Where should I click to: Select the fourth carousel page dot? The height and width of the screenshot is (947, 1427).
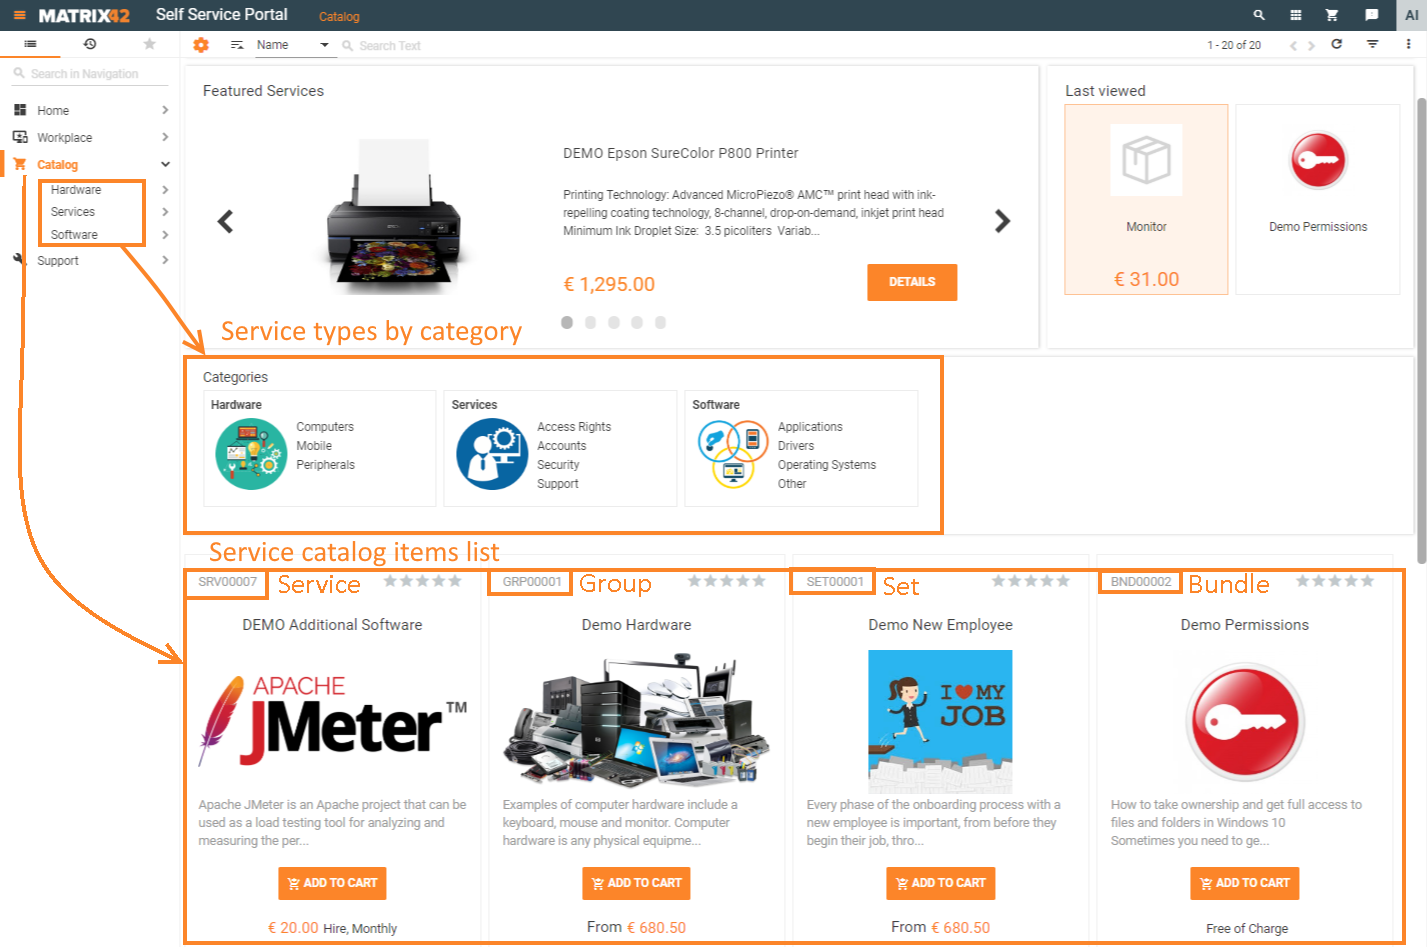[x=637, y=322]
